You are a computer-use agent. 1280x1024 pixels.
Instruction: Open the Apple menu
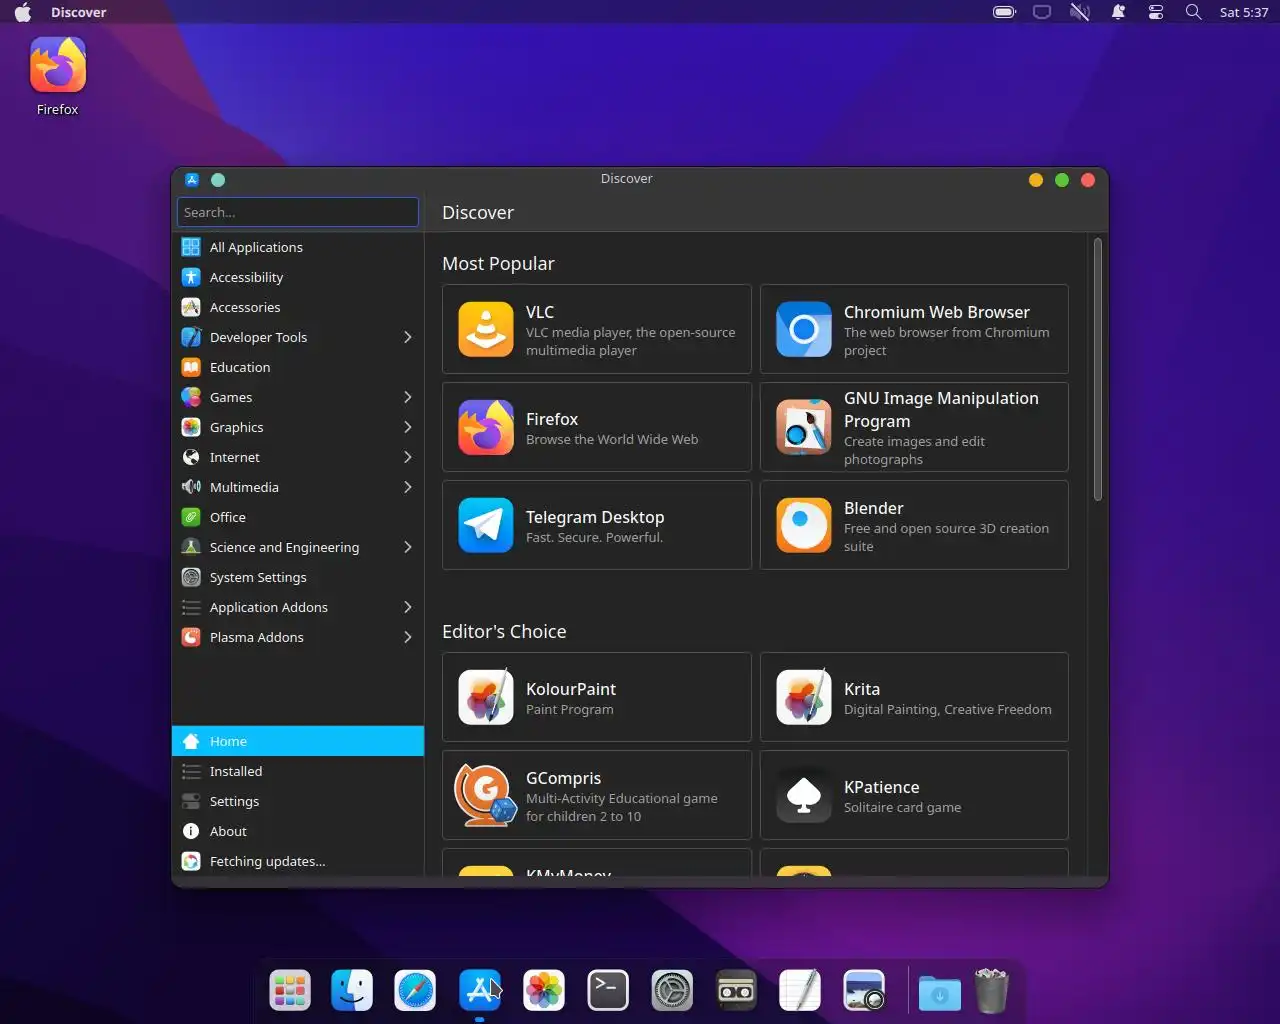click(x=23, y=12)
